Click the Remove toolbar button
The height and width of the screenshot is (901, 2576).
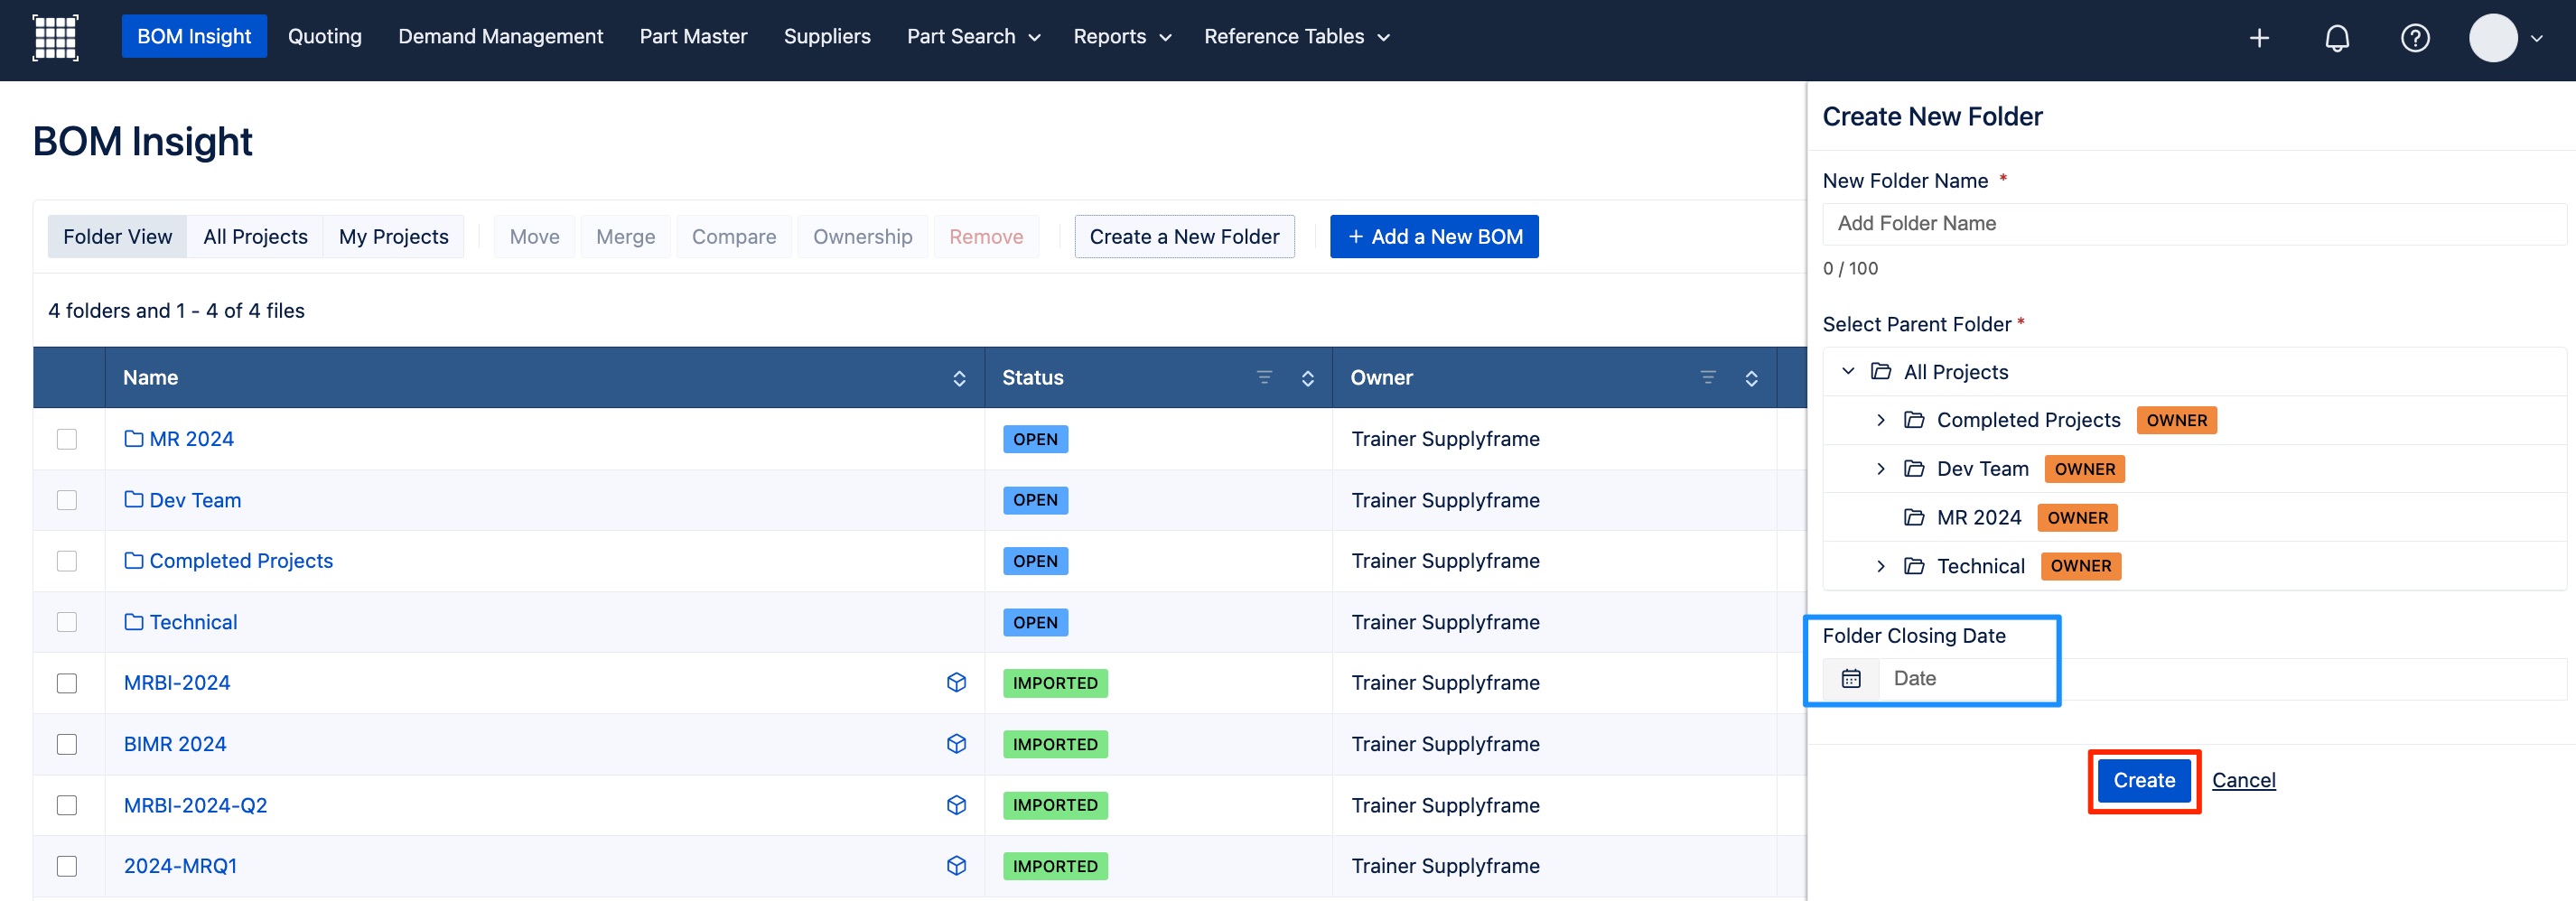pos(986,237)
